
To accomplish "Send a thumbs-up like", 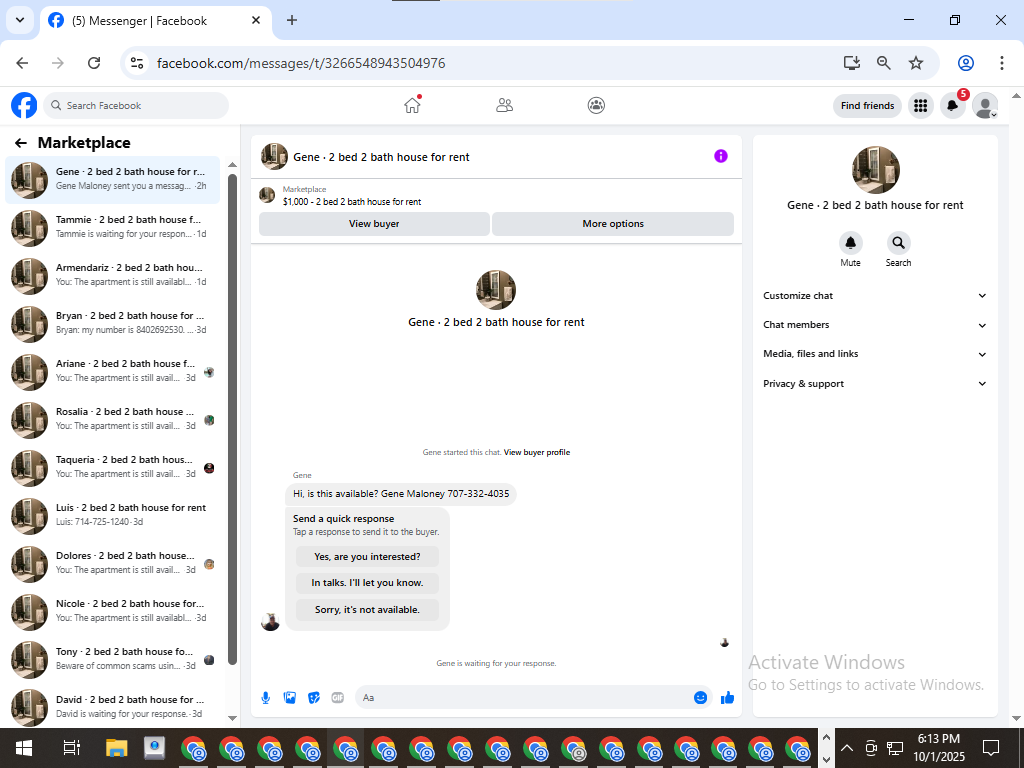I will 728,697.
